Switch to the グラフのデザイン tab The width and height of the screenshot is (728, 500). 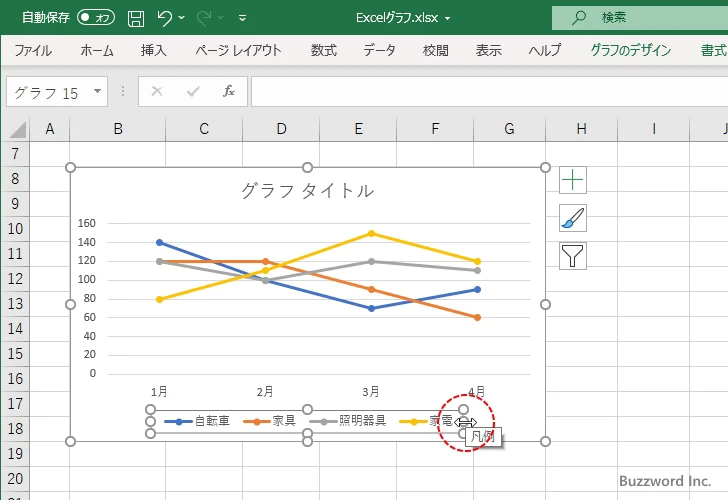click(631, 50)
